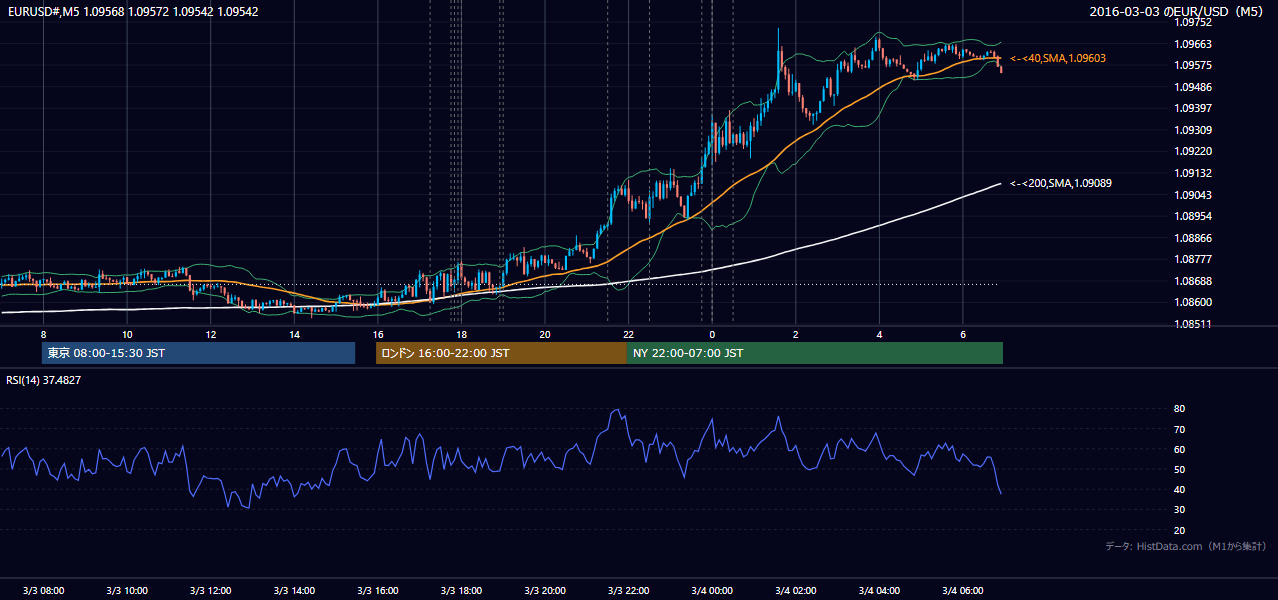Click hour tick 6 under price chart
This screenshot has width=1278, height=600.
[963, 334]
